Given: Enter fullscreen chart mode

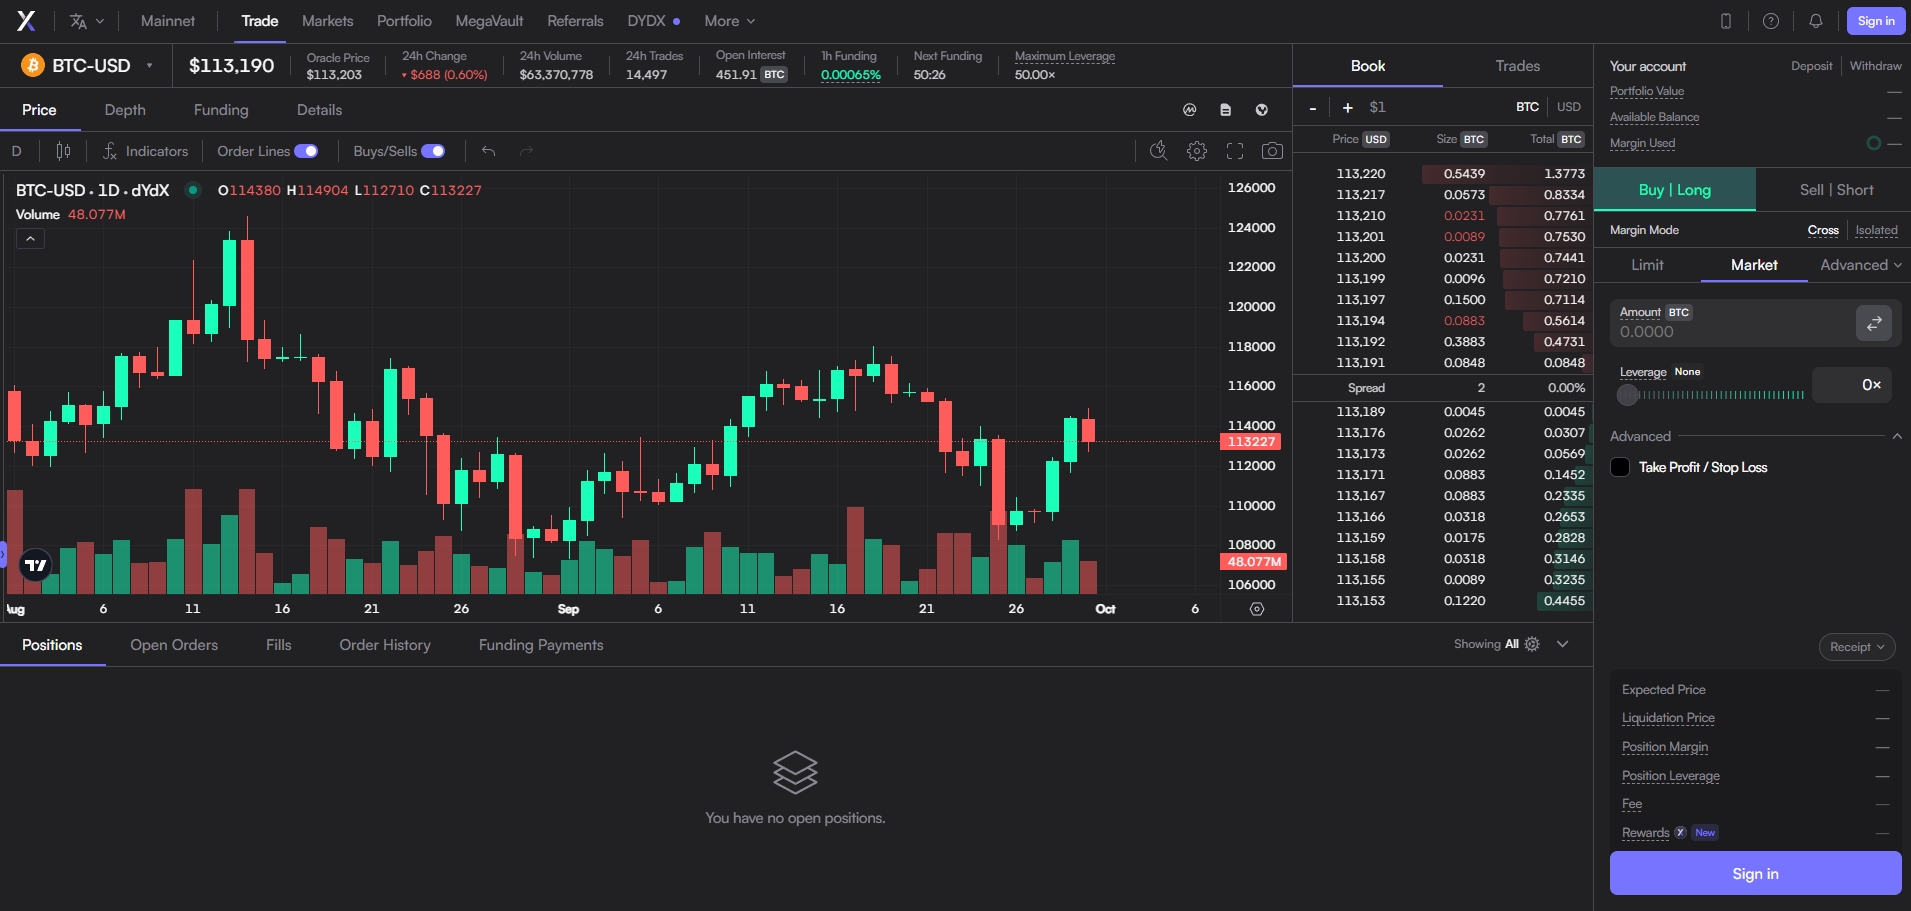Looking at the screenshot, I should click(1235, 151).
